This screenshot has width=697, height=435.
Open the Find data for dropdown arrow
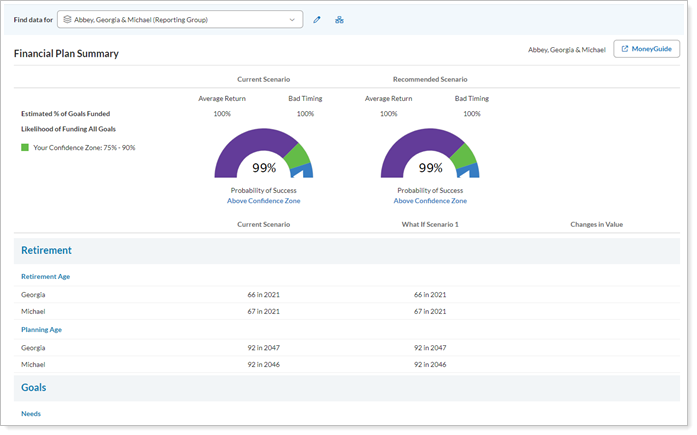click(292, 20)
